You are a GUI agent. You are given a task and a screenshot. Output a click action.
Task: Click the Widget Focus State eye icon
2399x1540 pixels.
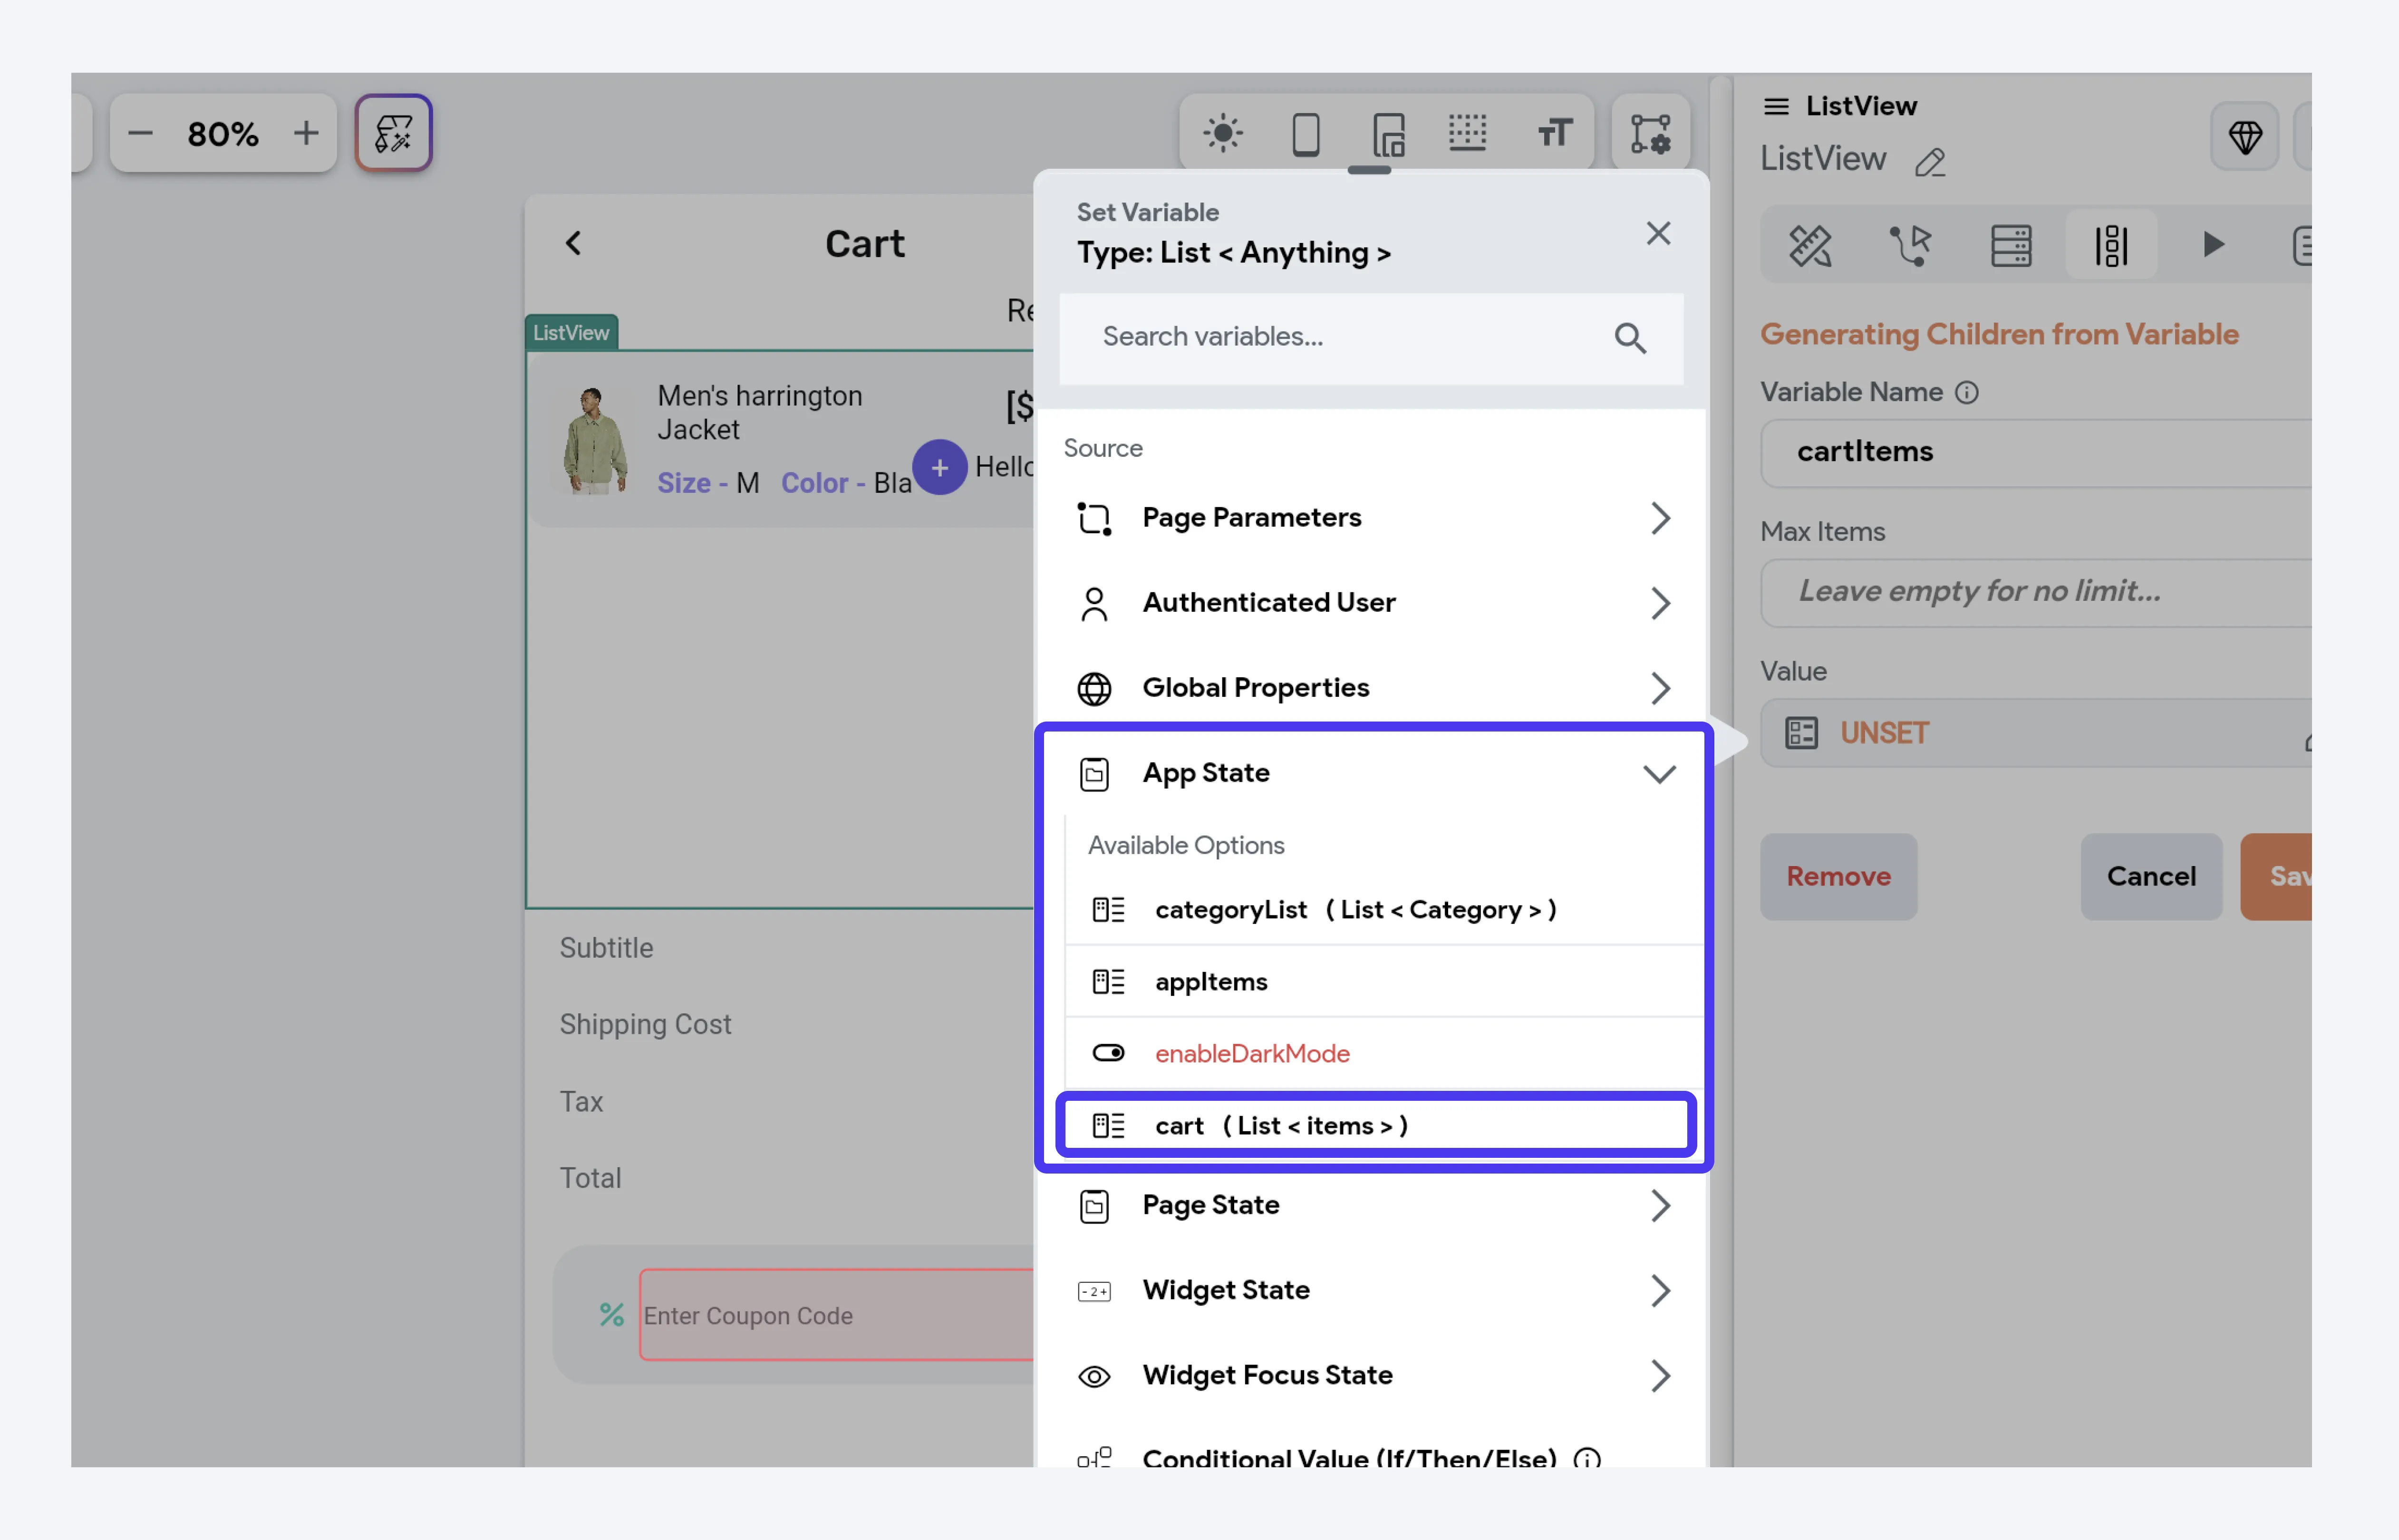tap(1094, 1376)
